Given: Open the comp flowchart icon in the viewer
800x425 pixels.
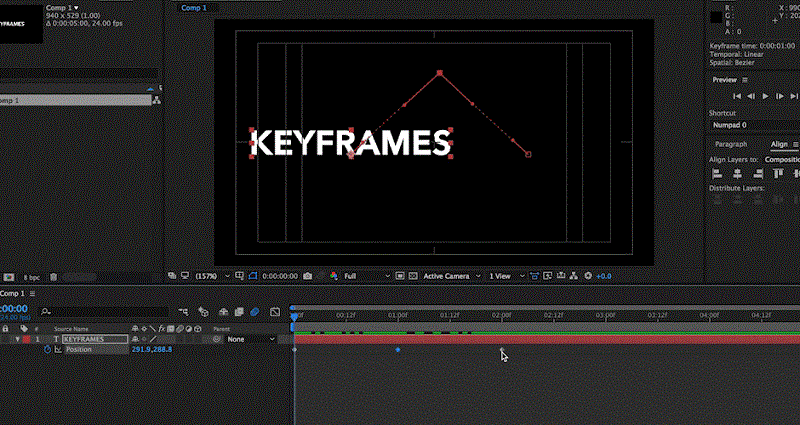Looking at the screenshot, I should point(574,276).
